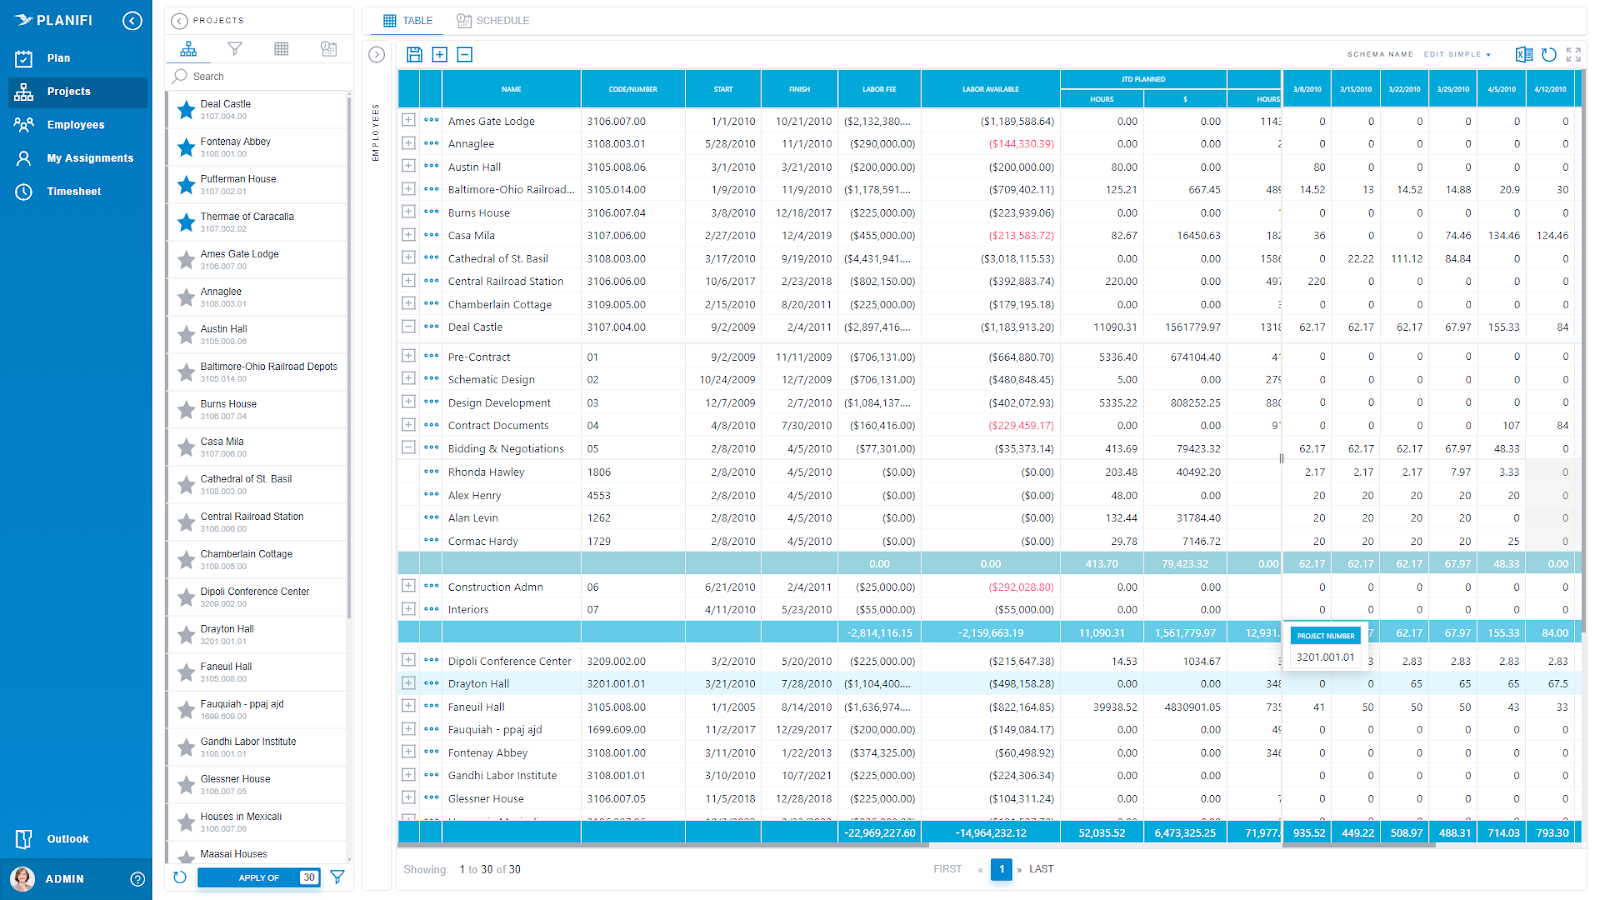Select the grid view icon in Projects panel

point(282,48)
